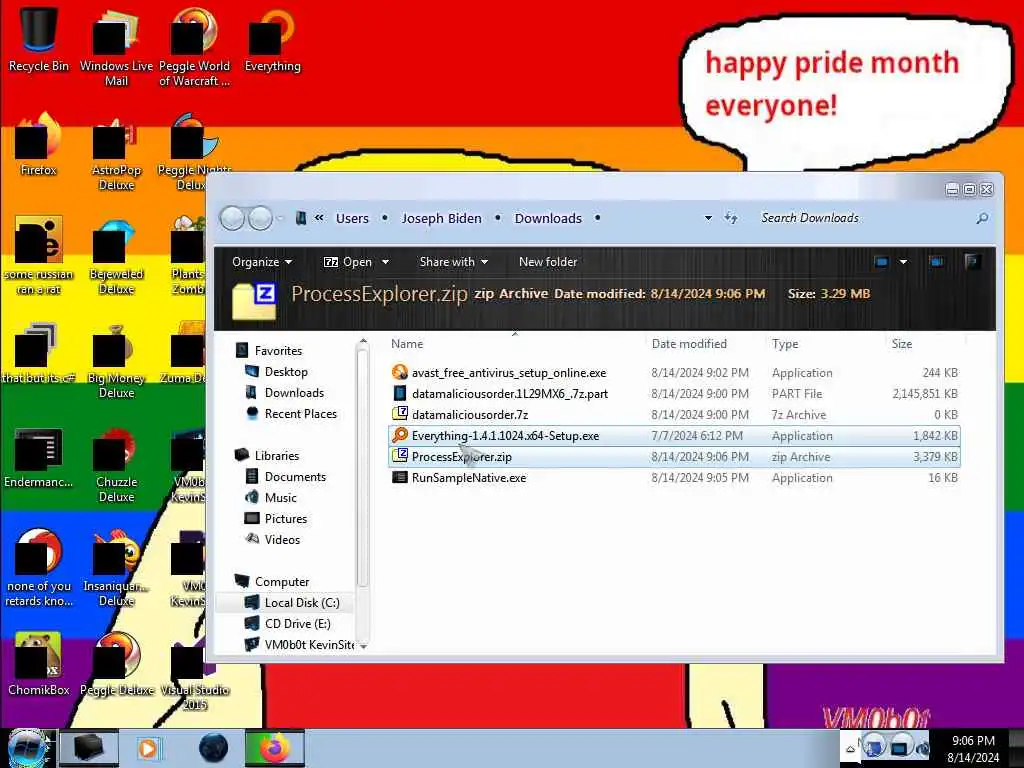1024x768 pixels.
Task: Open recent pages dropdown near back button
Action: pyautogui.click(x=280, y=218)
